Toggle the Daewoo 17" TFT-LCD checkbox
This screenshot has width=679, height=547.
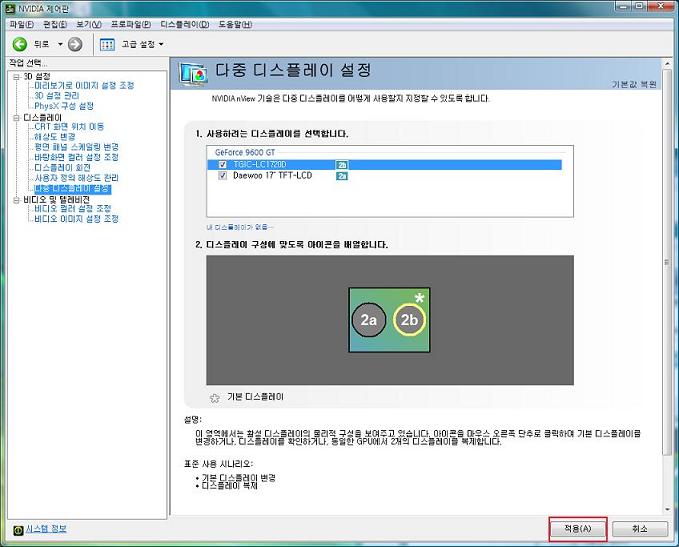click(x=223, y=175)
